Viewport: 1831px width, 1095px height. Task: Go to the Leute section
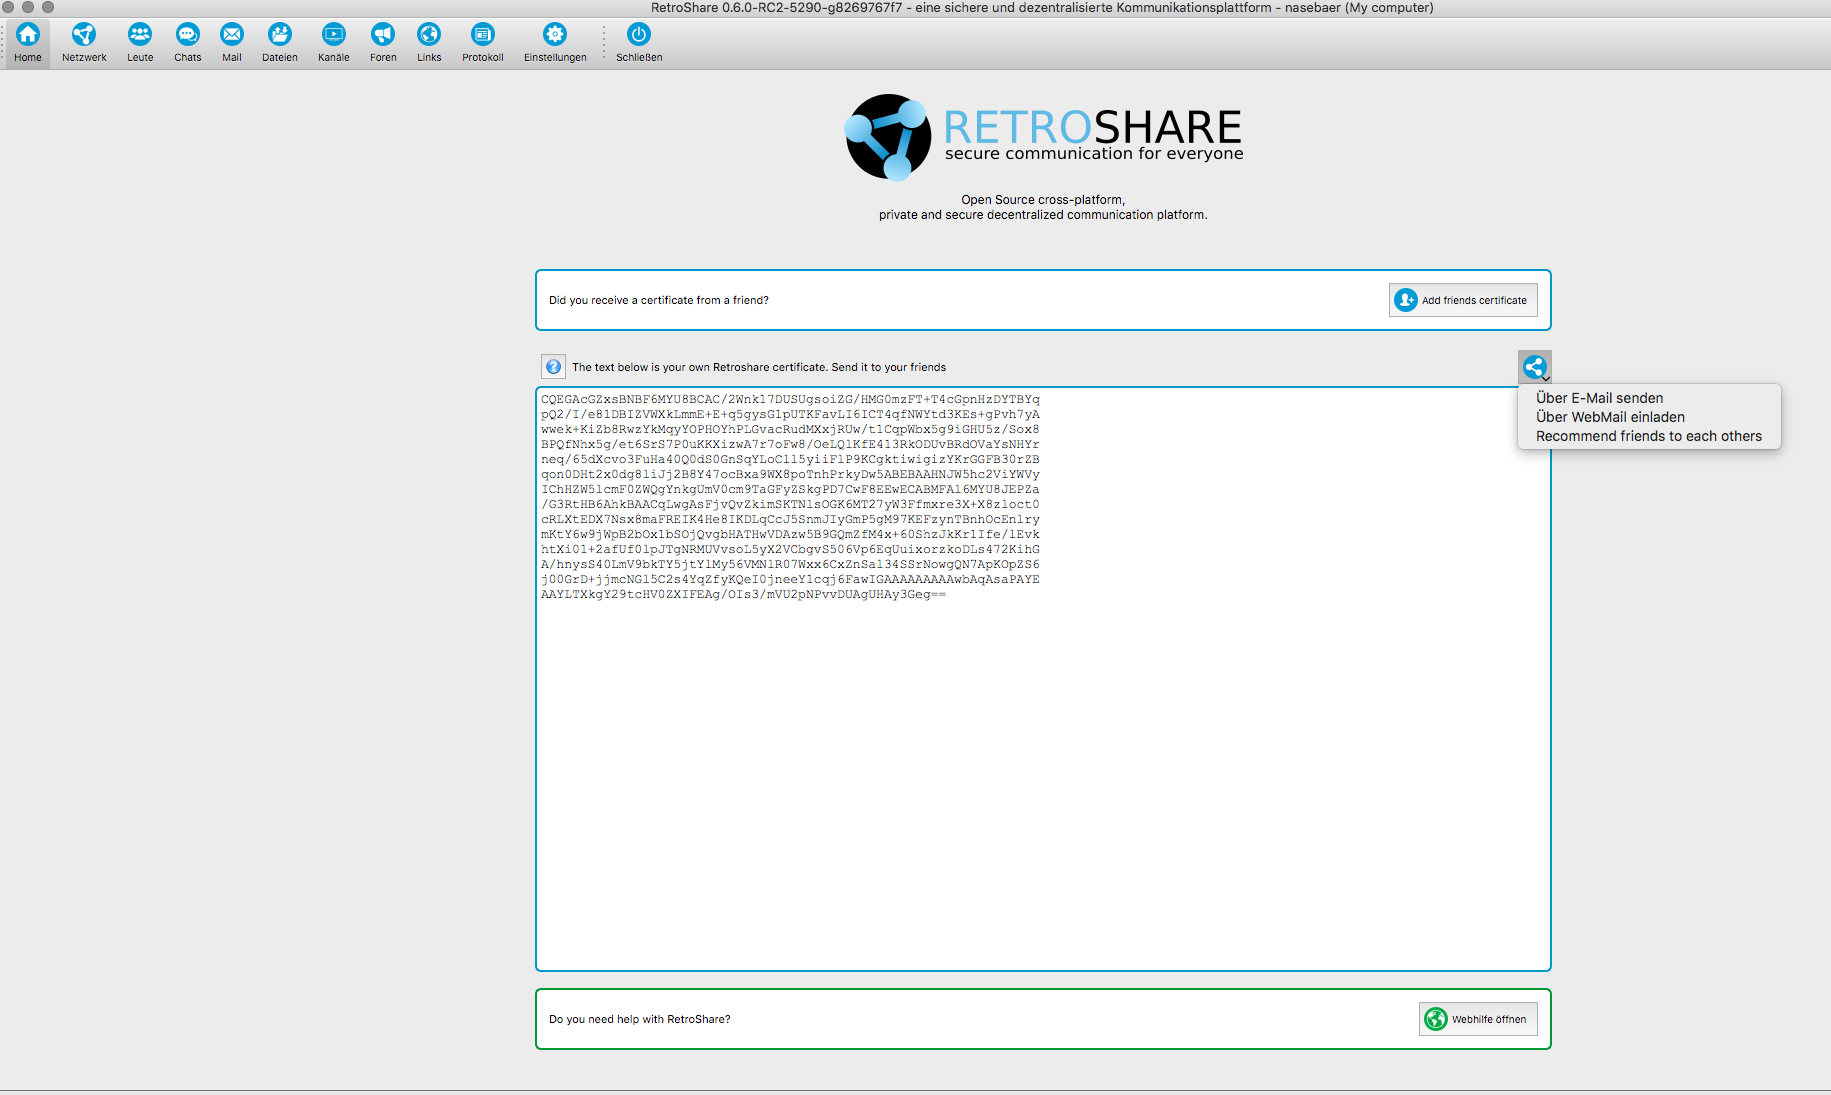[x=140, y=35]
